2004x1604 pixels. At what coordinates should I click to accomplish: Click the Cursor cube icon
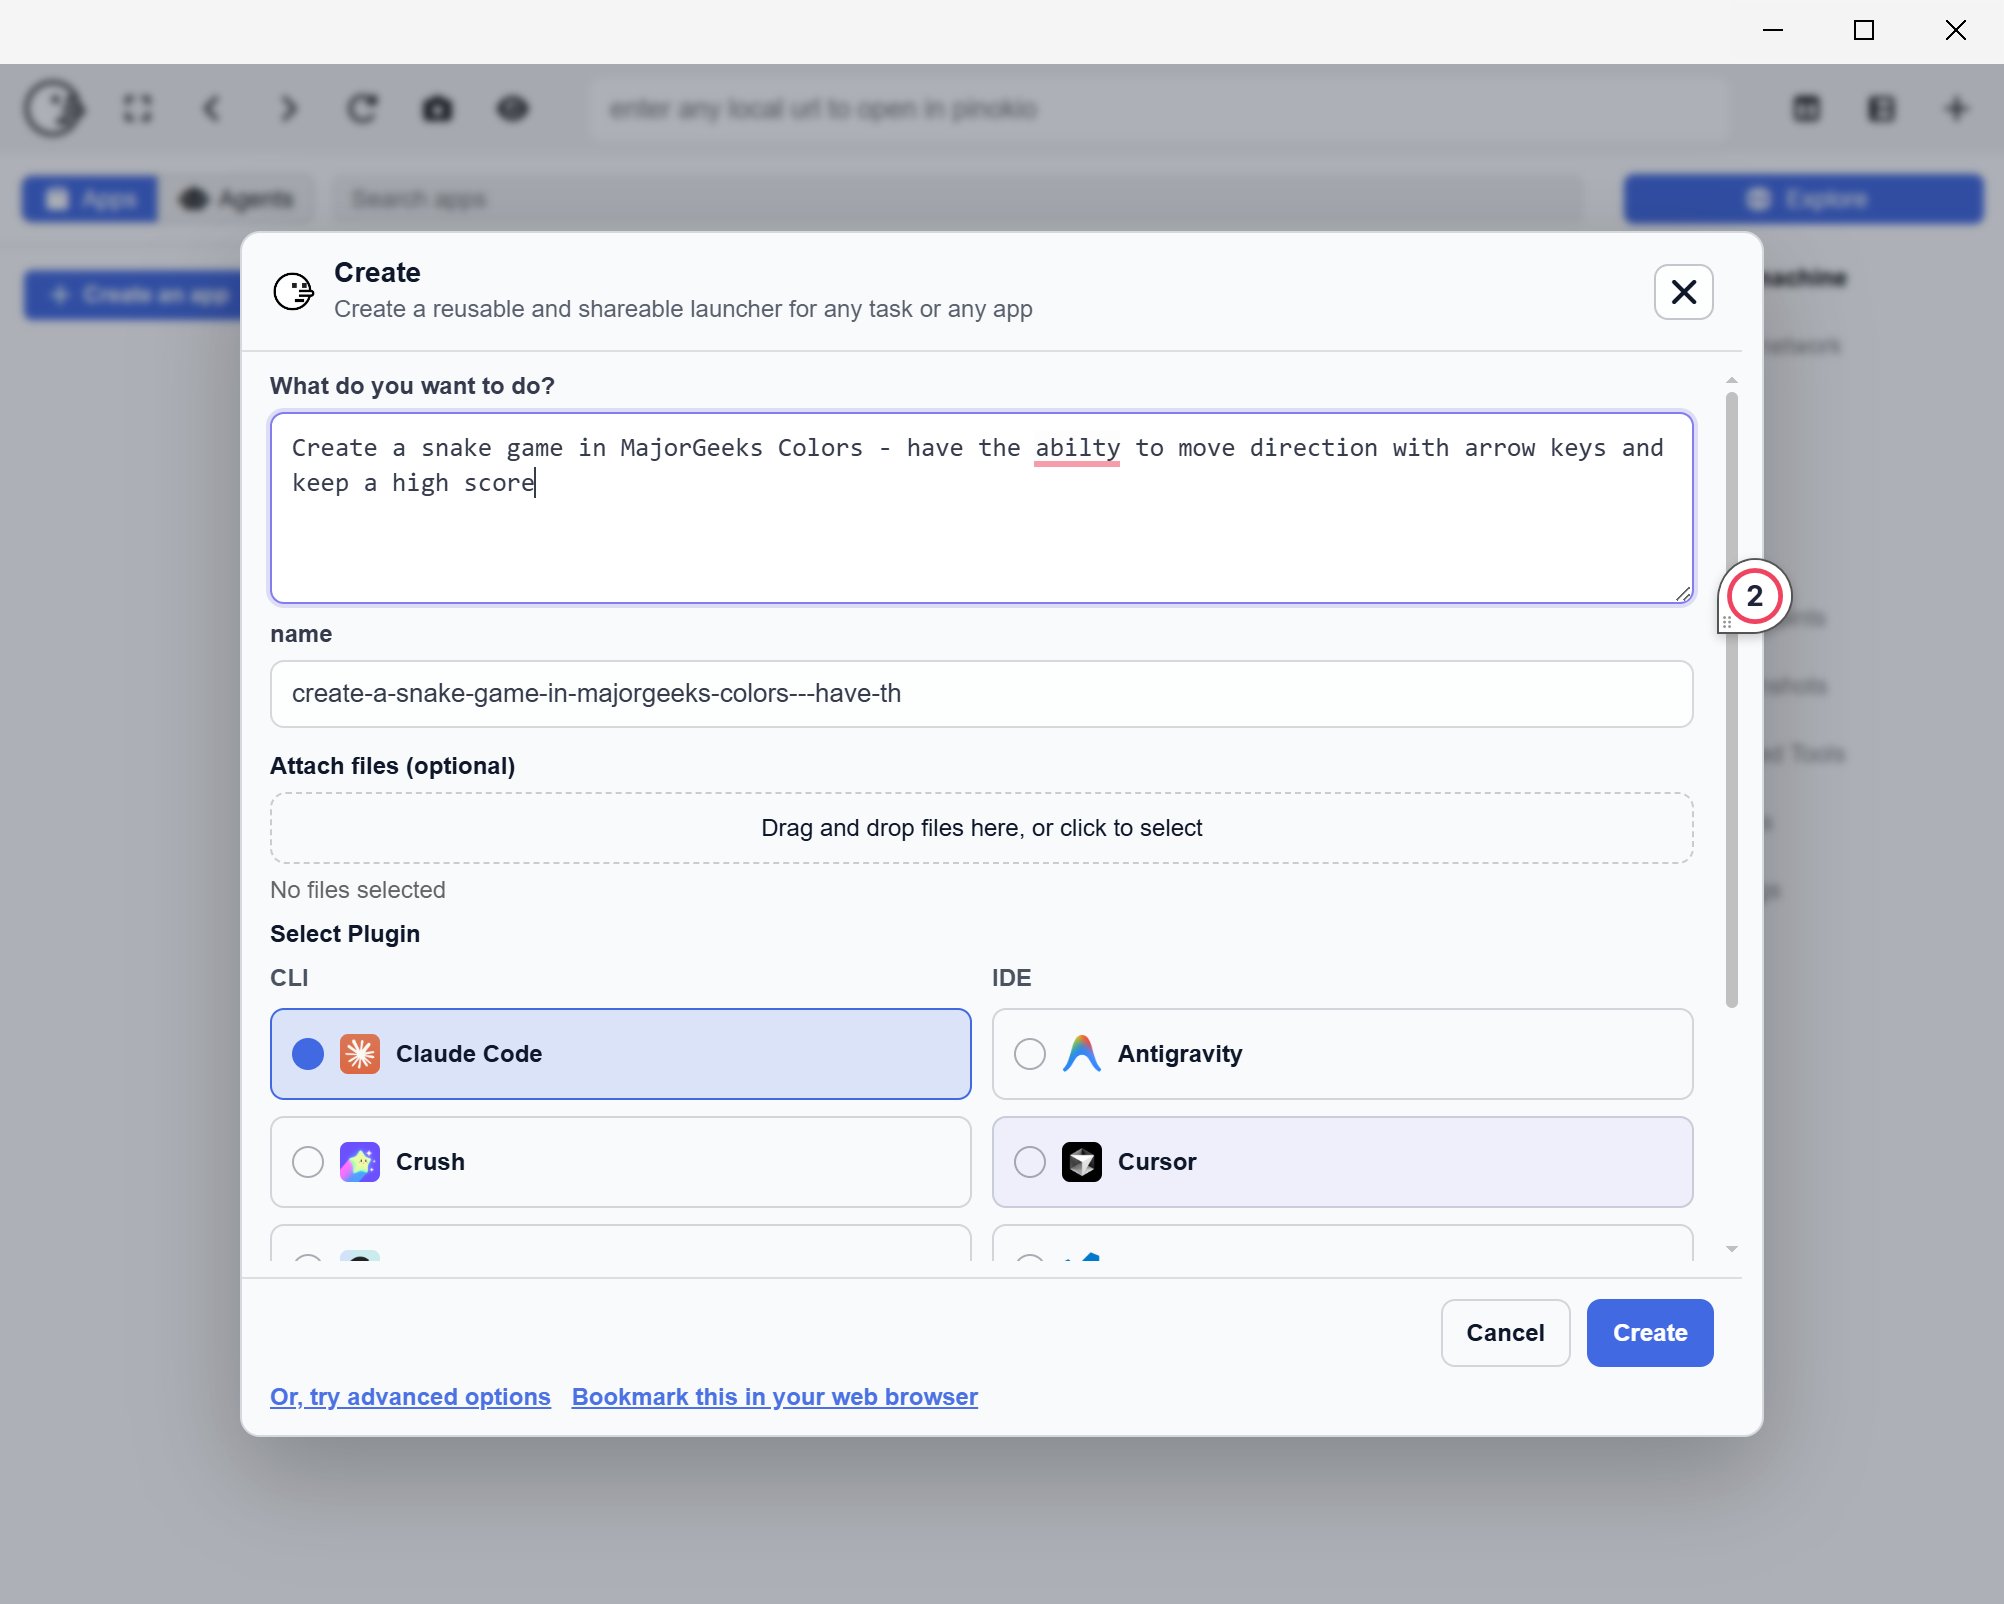coord(1081,1162)
